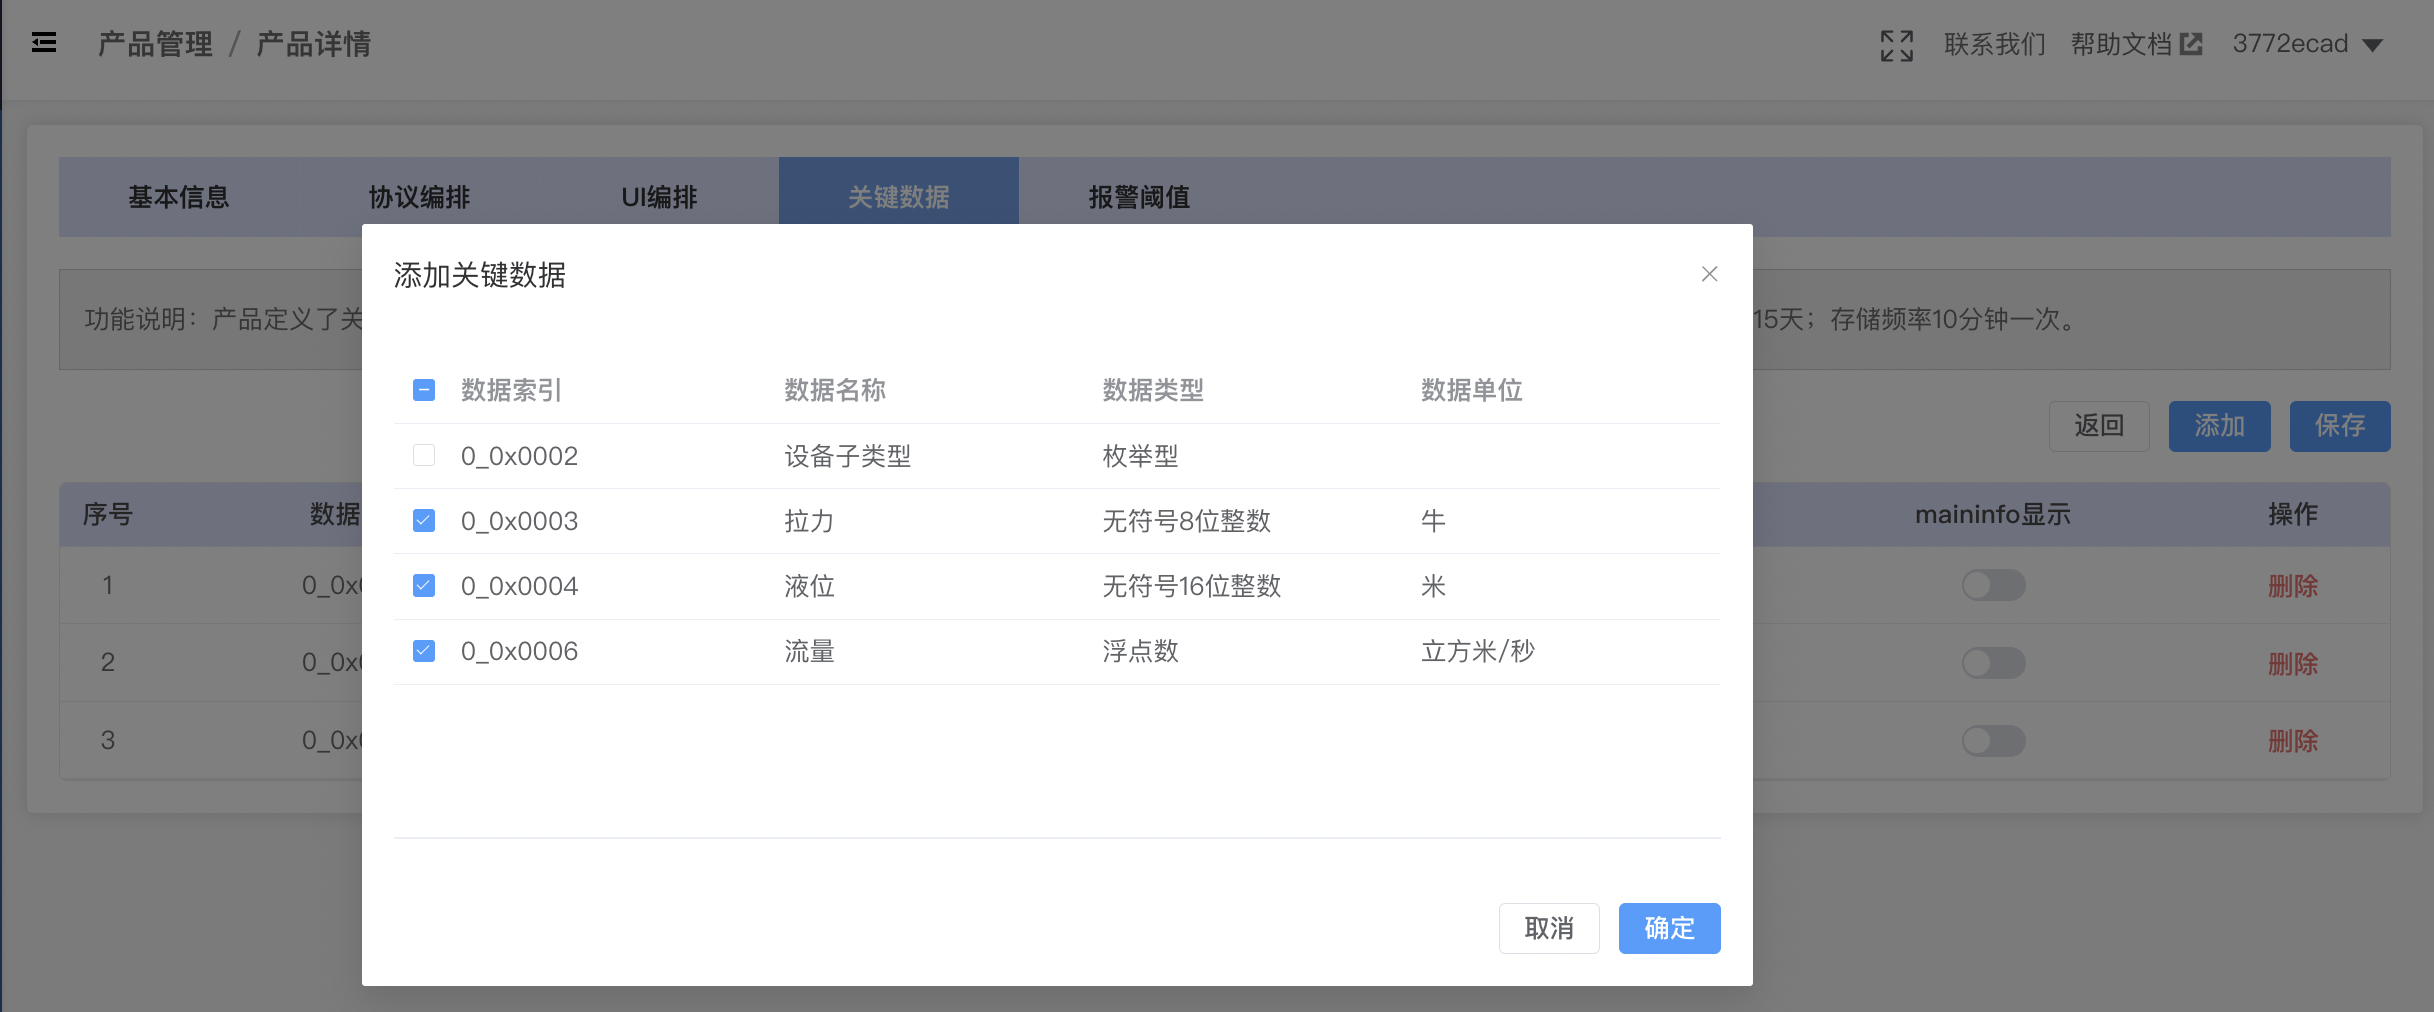Click the 数据类型 column header
This screenshot has width=2434, height=1012.
[x=1153, y=390]
